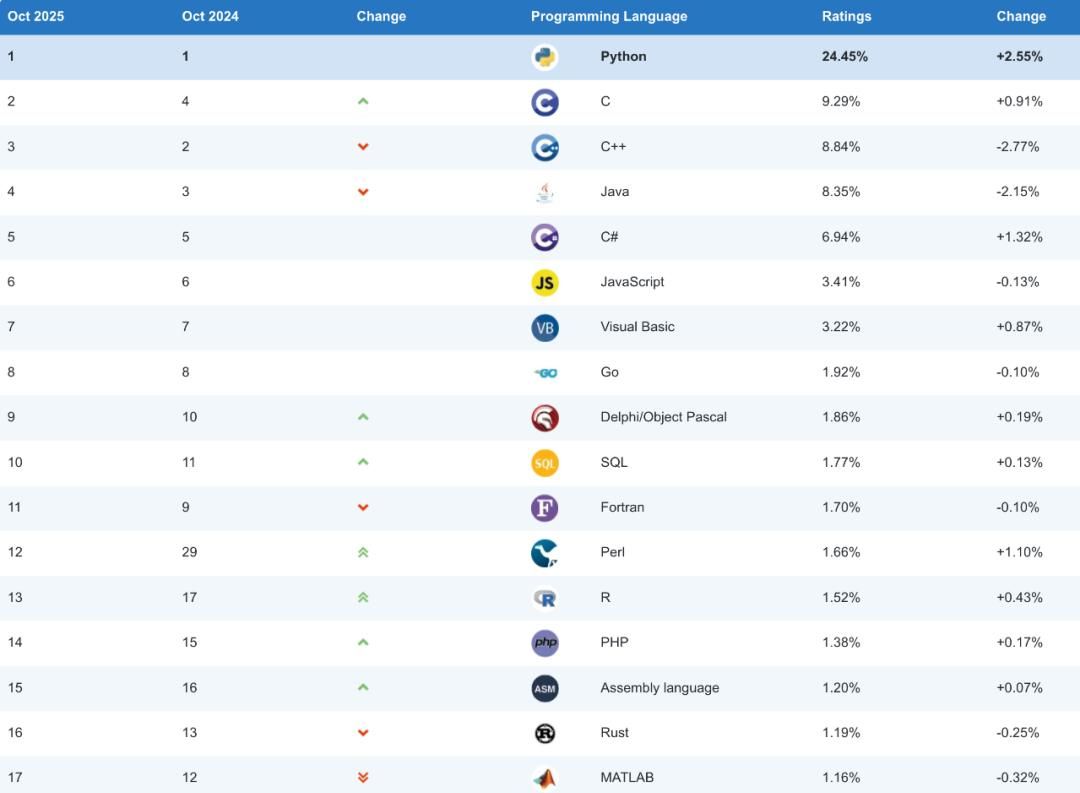Click the Ratings column header

tap(846, 16)
